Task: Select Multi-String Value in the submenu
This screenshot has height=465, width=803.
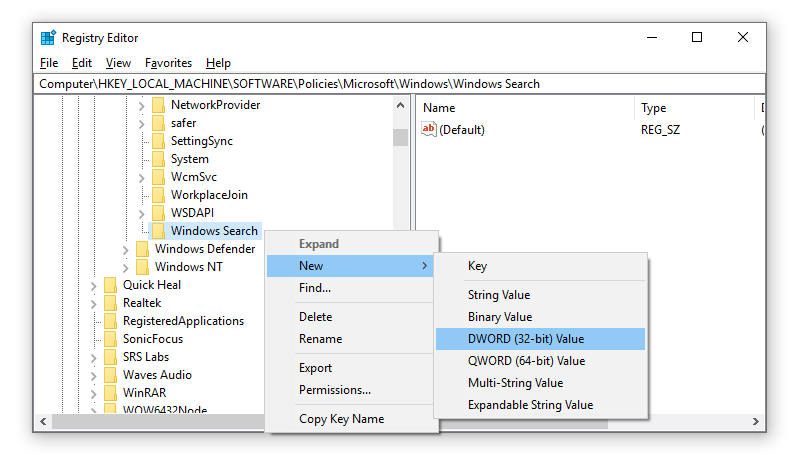Action: click(540, 383)
